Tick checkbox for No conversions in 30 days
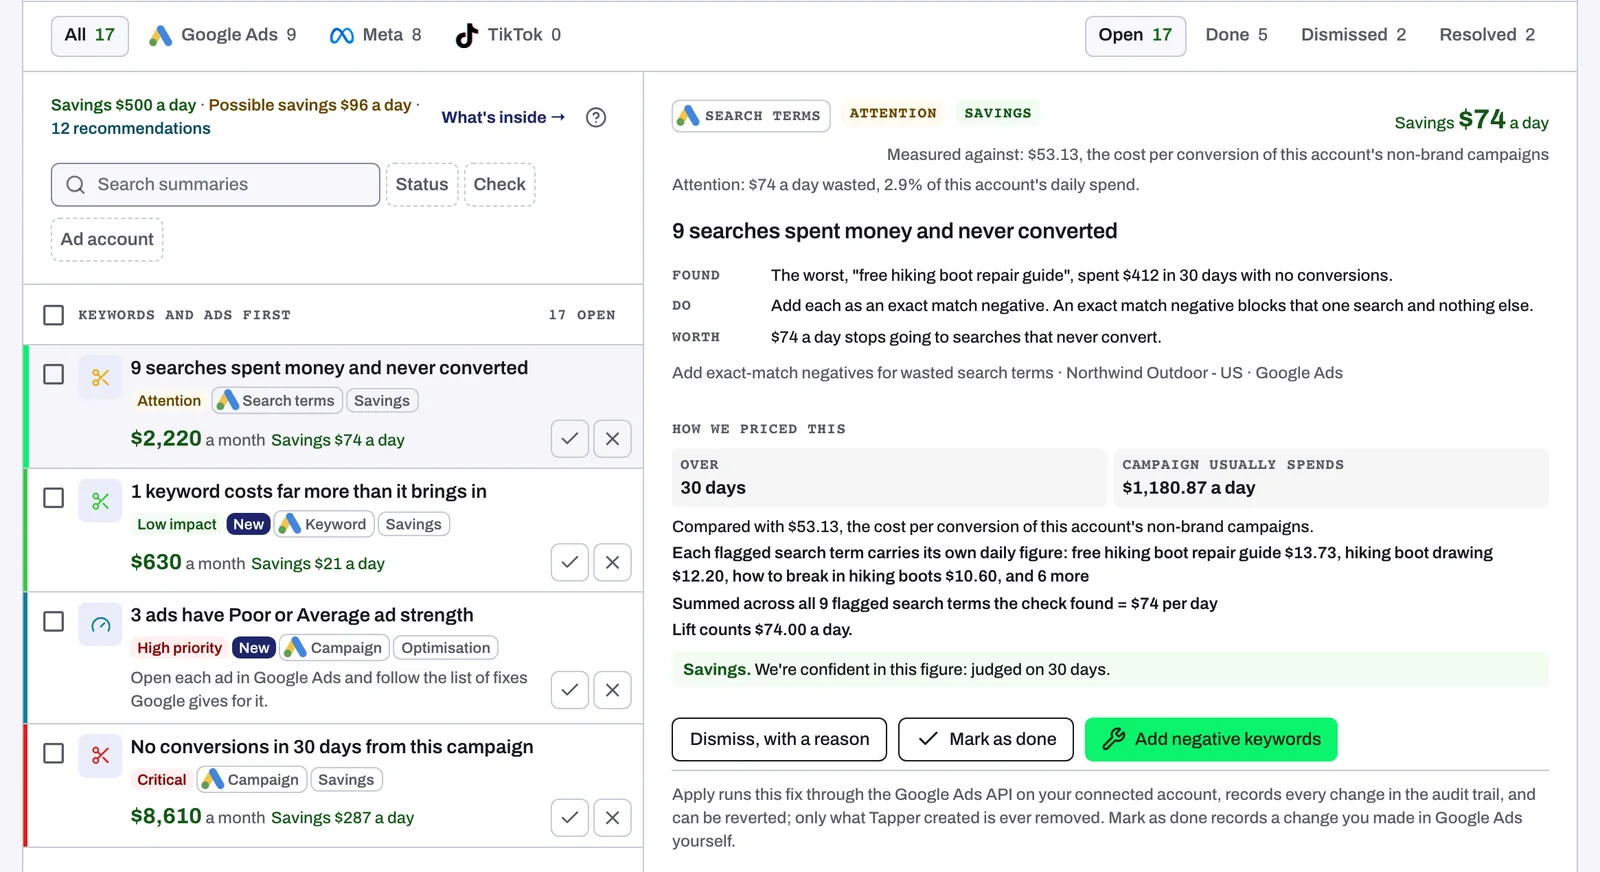The height and width of the screenshot is (872, 1600). tap(54, 753)
